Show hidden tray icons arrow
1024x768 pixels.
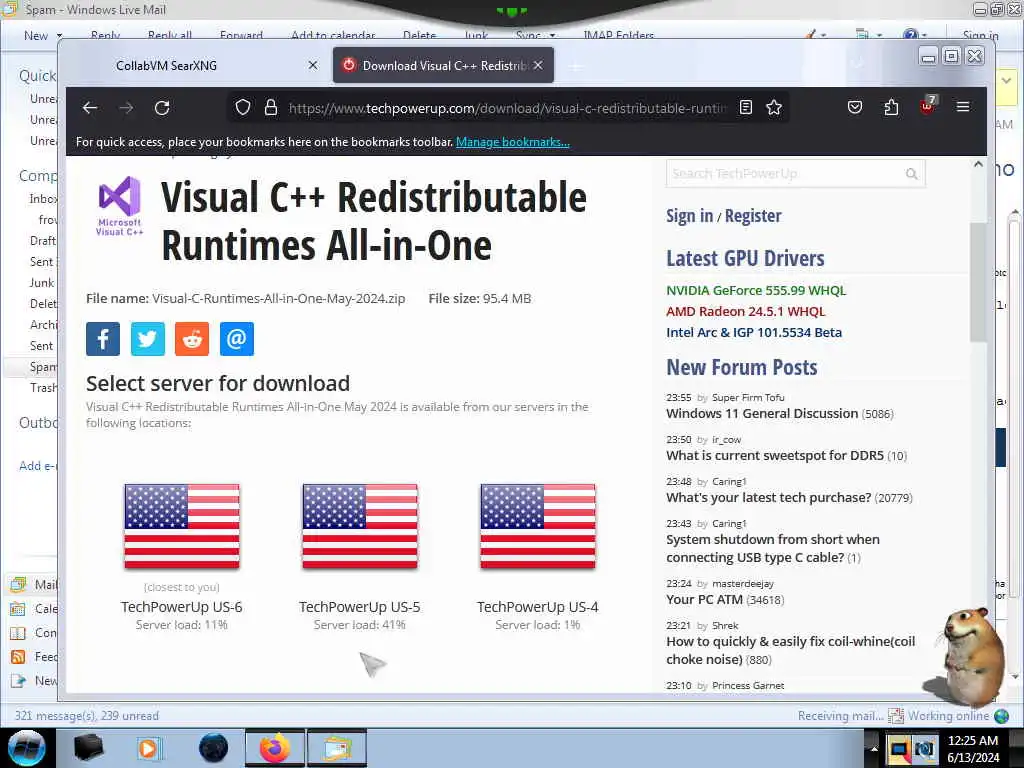pos(874,748)
